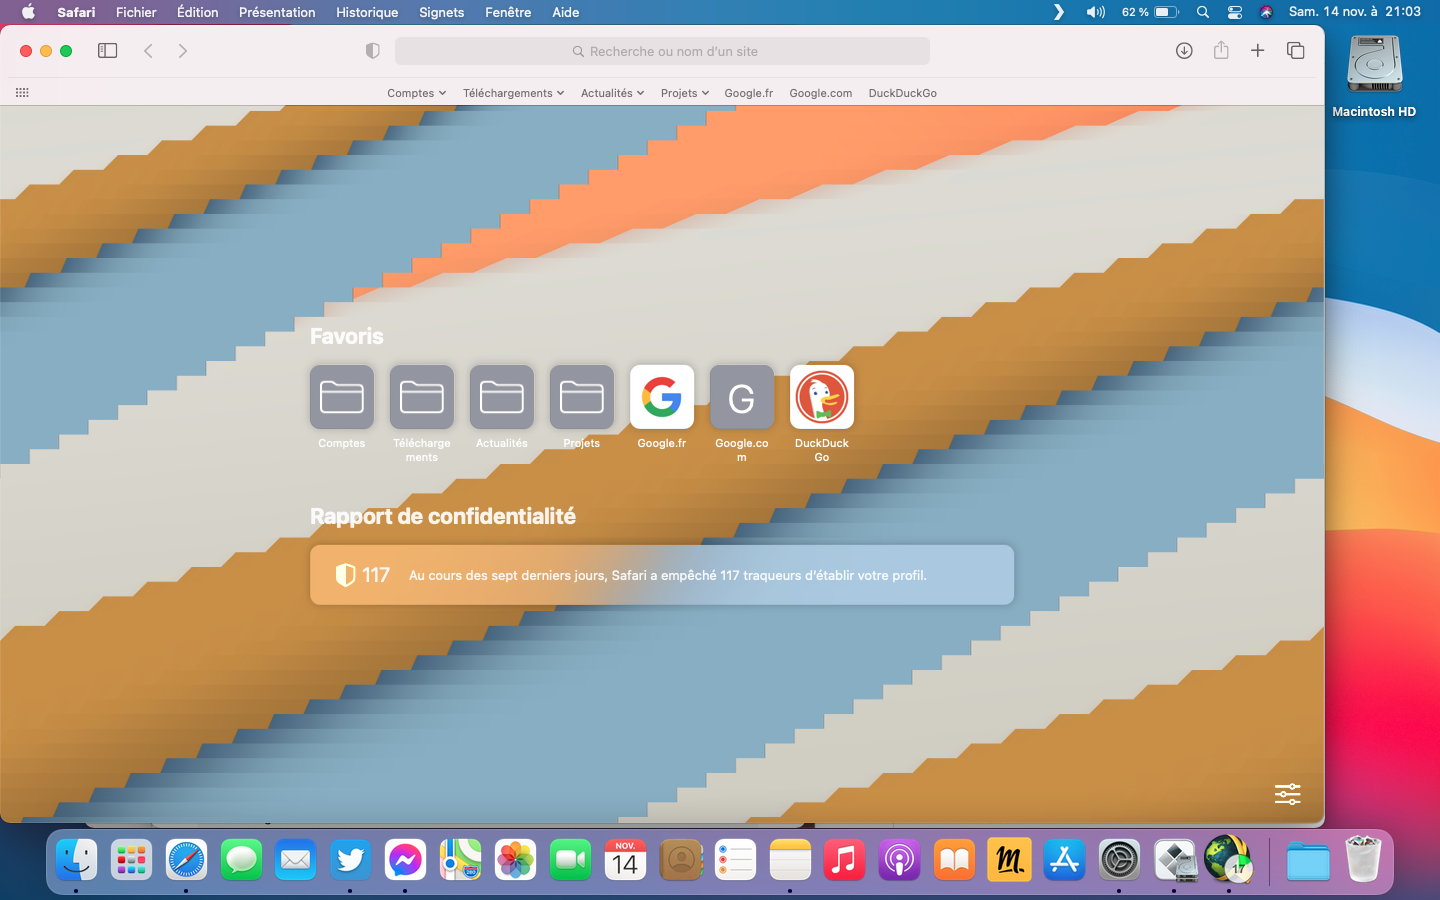The image size is (1440, 900).
Task: Toggle the Safari sidebar button
Action: pos(107,51)
